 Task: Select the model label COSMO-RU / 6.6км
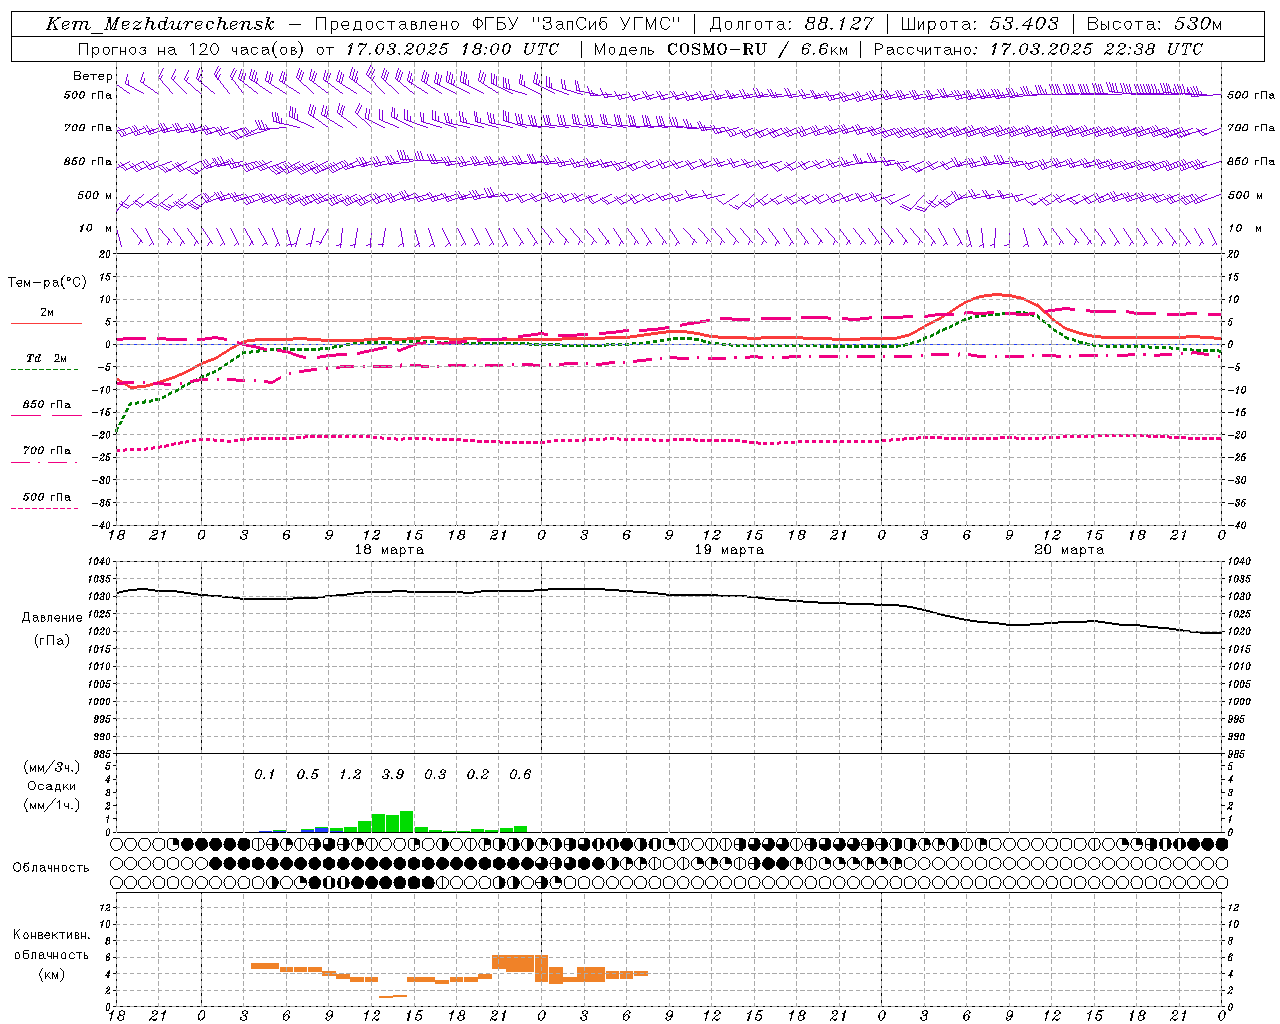pyautogui.click(x=757, y=49)
